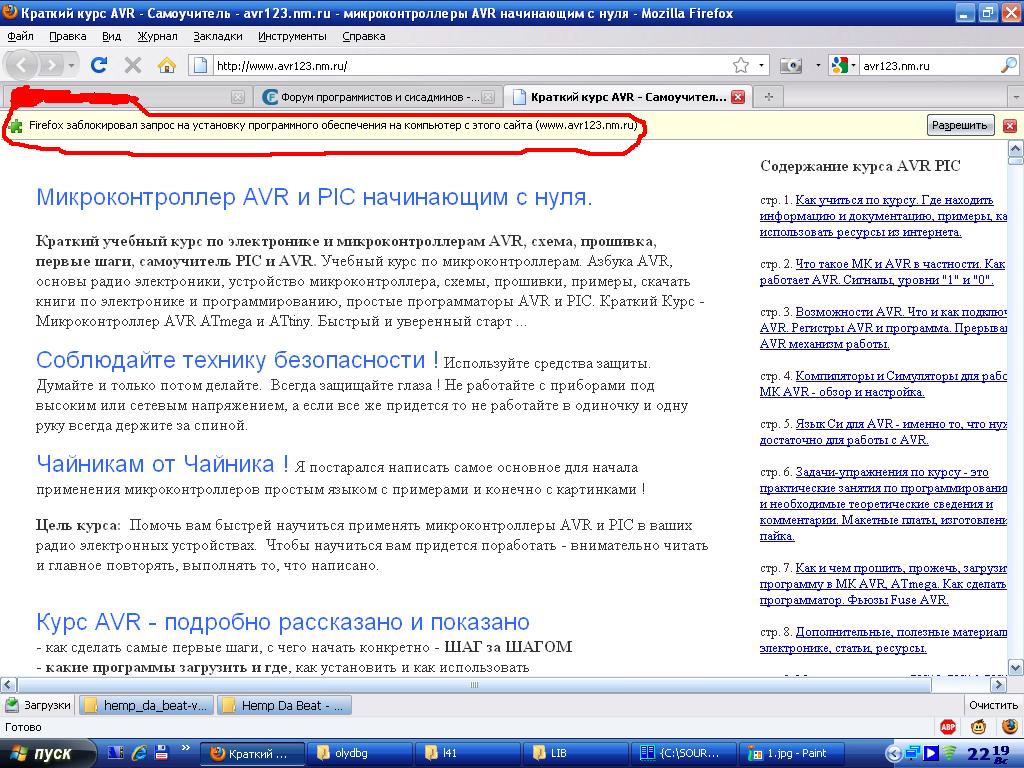Click the camera screenshot toolbar icon
Viewport: 1024px width, 768px height.
click(x=791, y=65)
